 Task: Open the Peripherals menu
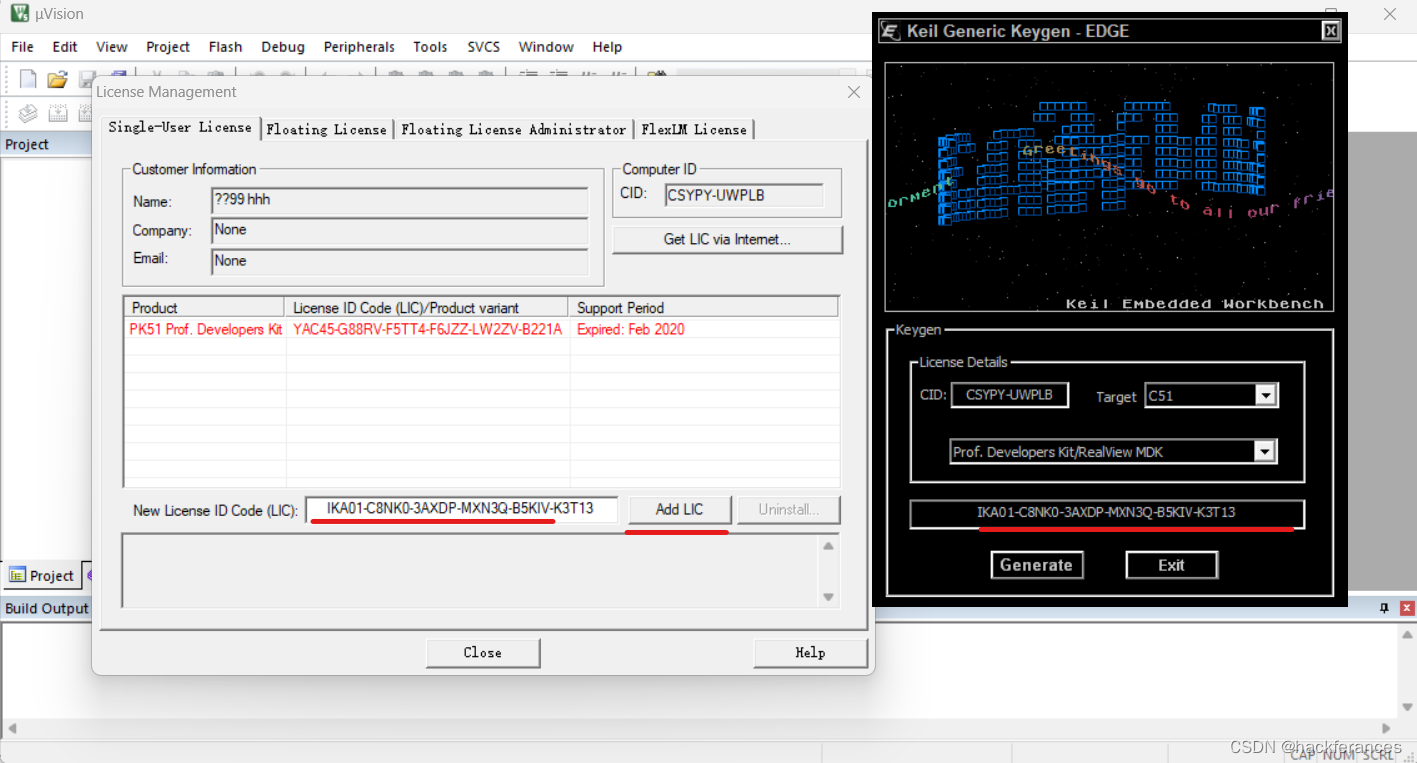[x=359, y=47]
